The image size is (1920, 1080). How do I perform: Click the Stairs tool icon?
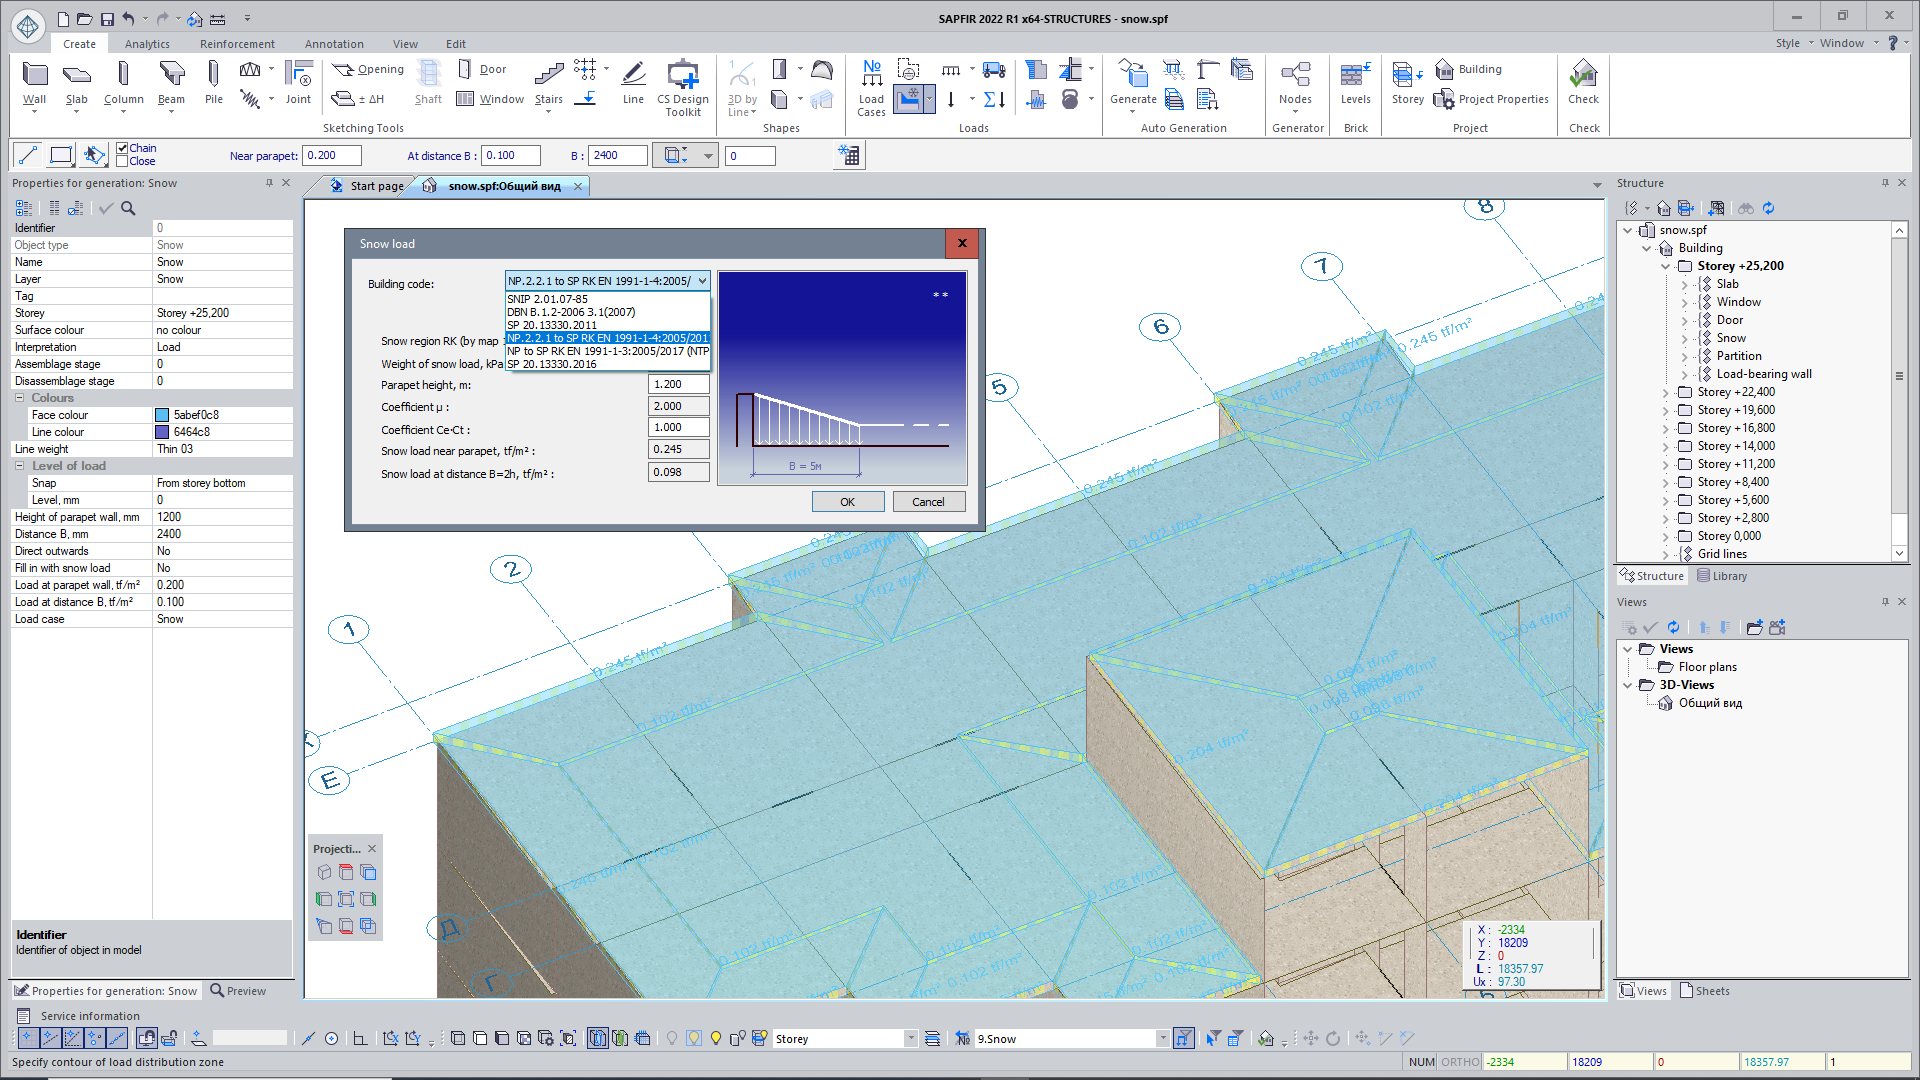[548, 75]
